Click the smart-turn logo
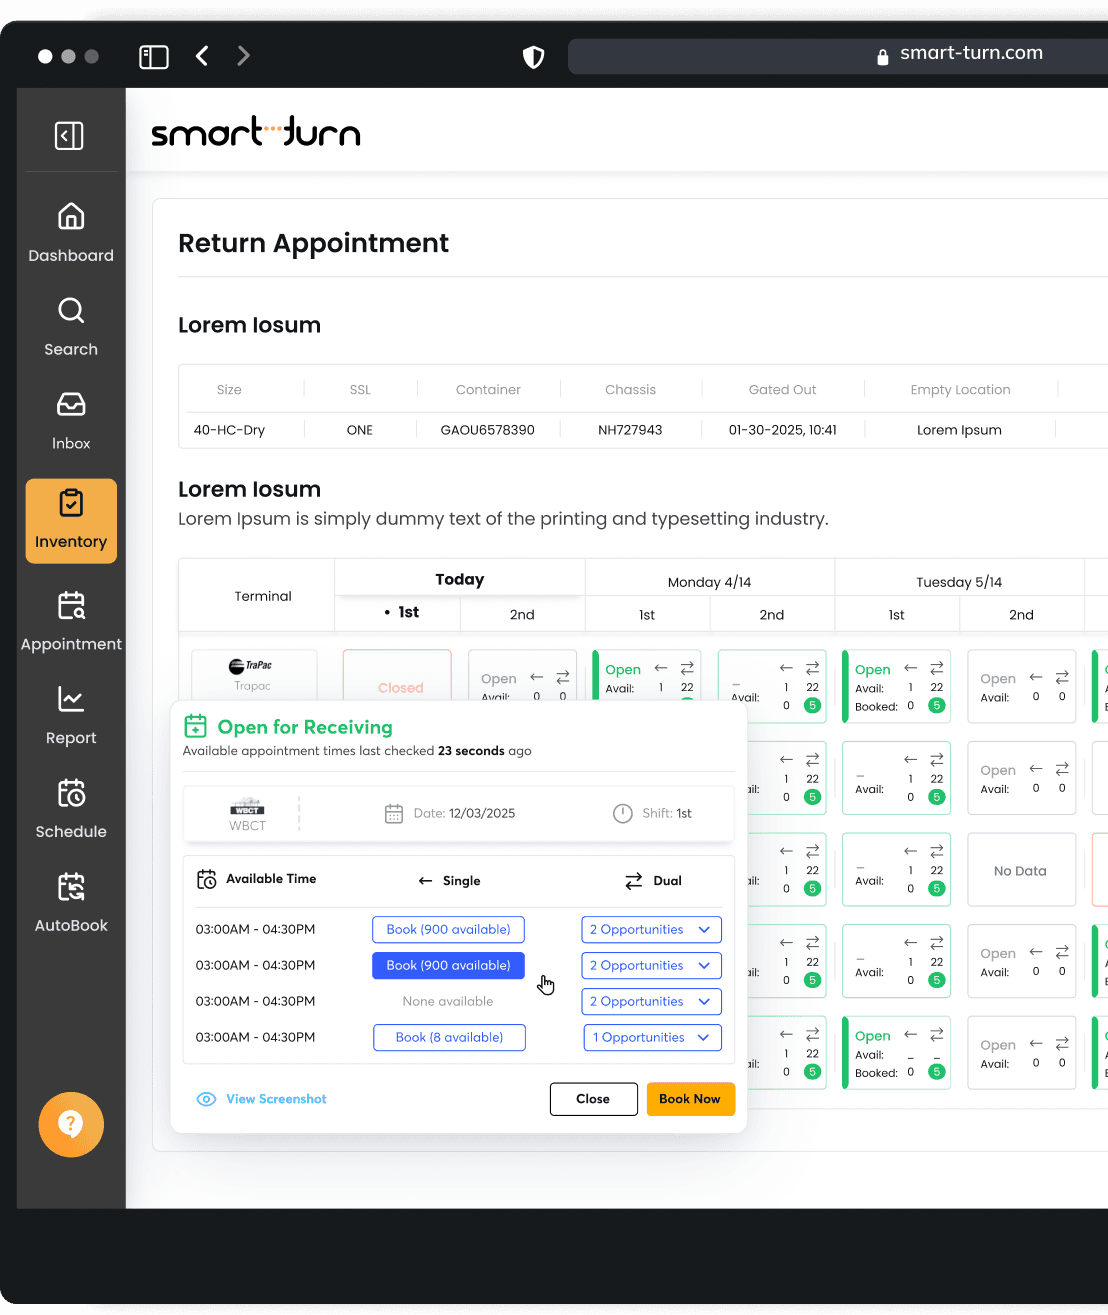The height and width of the screenshot is (1315, 1108). 256,132
